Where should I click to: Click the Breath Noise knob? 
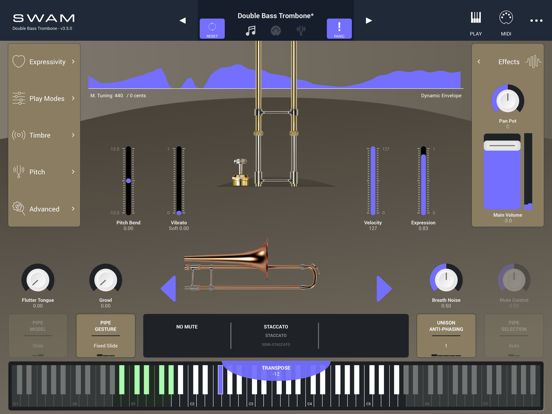446,280
